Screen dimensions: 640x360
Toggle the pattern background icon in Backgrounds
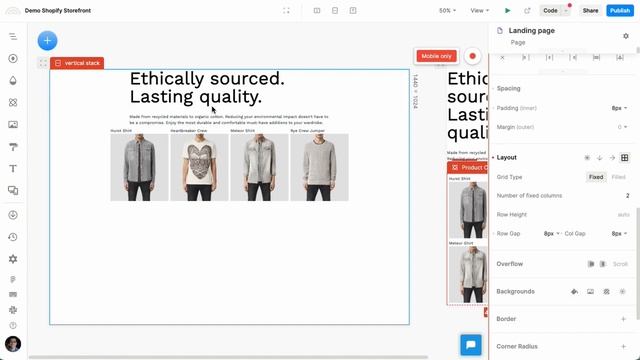(607, 291)
